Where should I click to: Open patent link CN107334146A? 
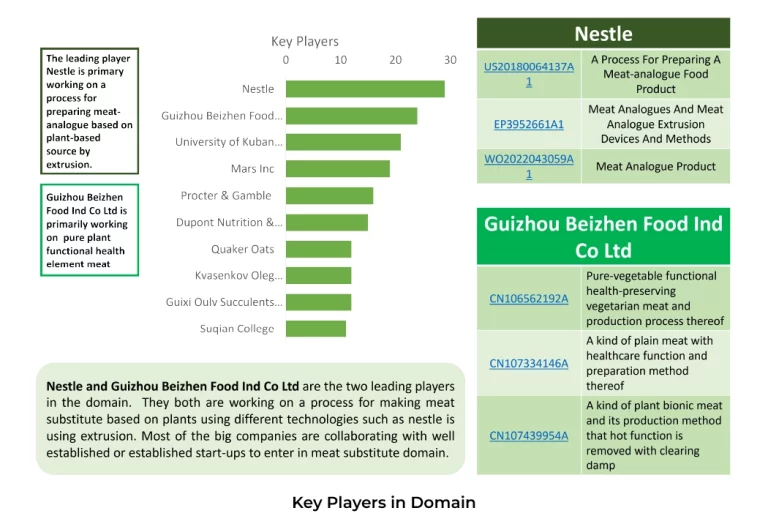(x=528, y=363)
